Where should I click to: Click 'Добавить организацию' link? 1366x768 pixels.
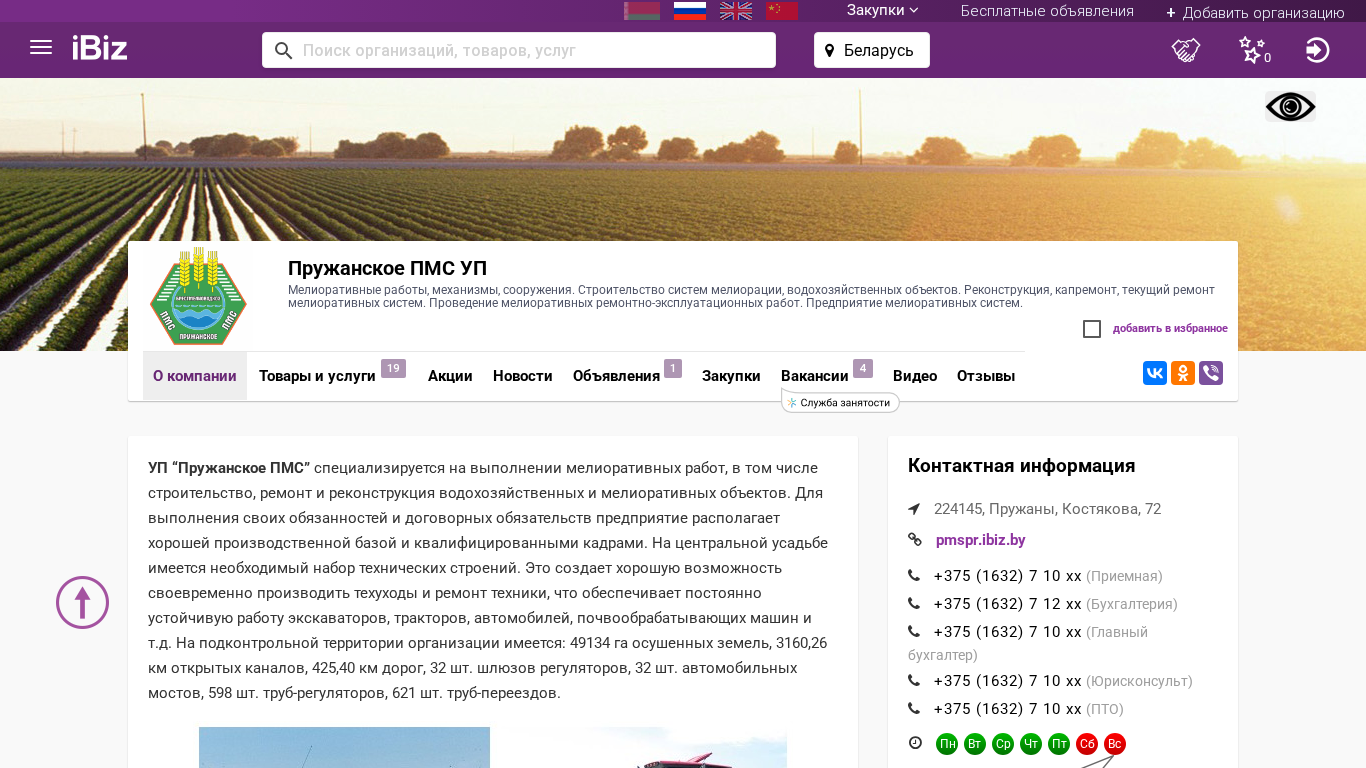coord(1255,12)
